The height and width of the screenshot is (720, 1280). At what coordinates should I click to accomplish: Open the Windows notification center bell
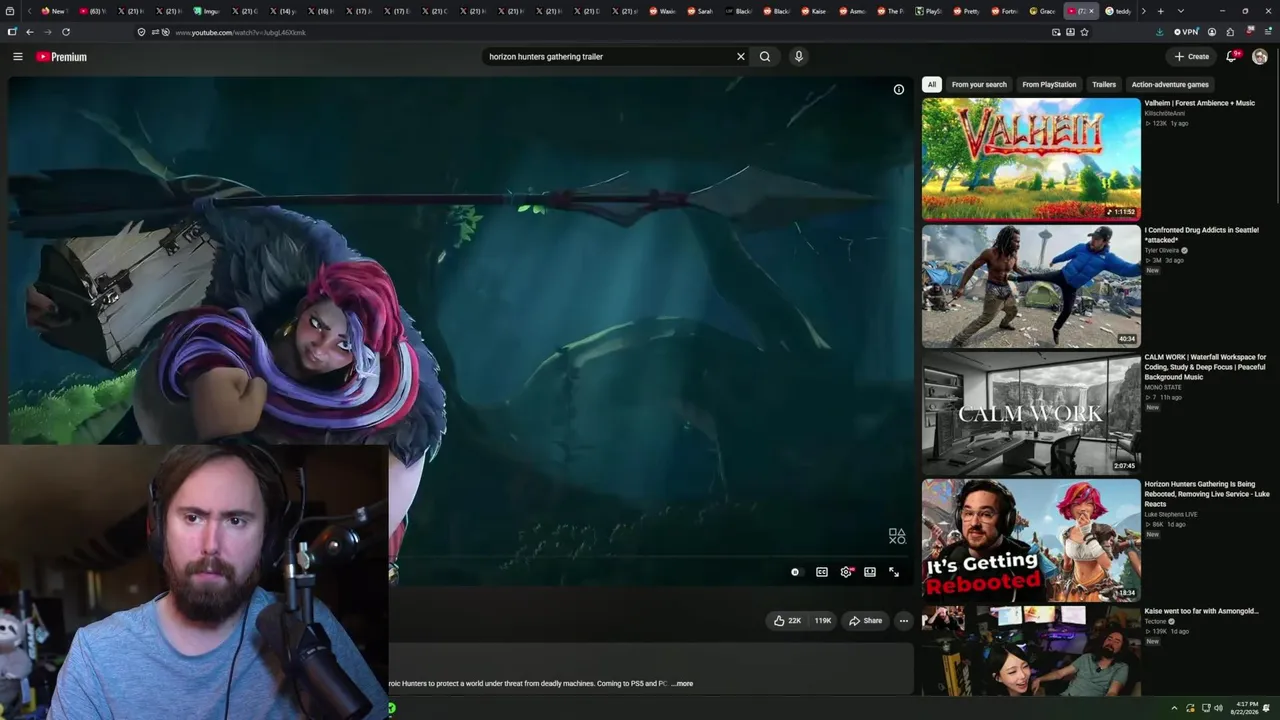[x=1267, y=708]
